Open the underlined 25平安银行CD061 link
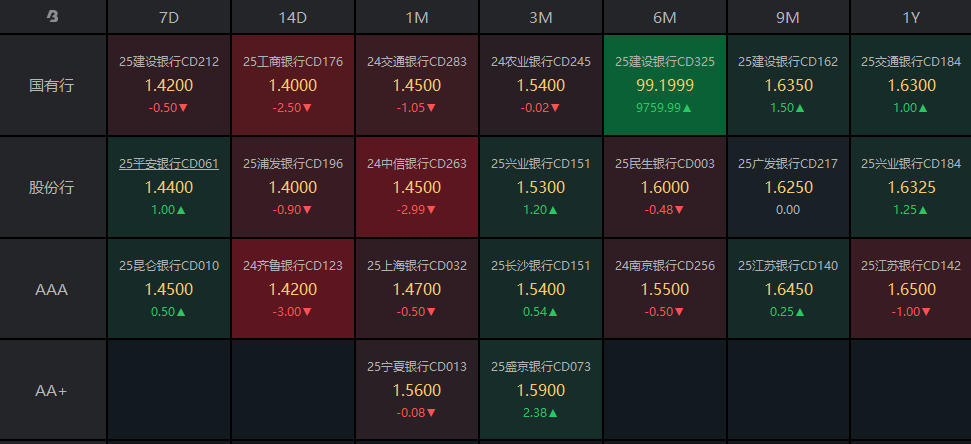Viewport: 971px width, 444px height. [x=168, y=164]
